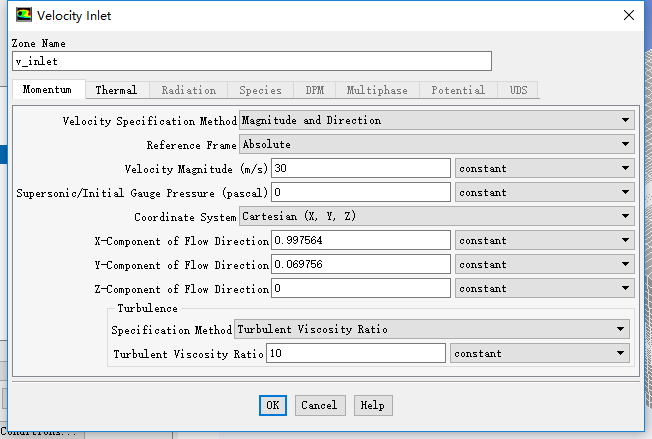The width and height of the screenshot is (652, 439).
Task: Focus Supersonic/Initial Gauge Pressure field
Action: [x=360, y=193]
